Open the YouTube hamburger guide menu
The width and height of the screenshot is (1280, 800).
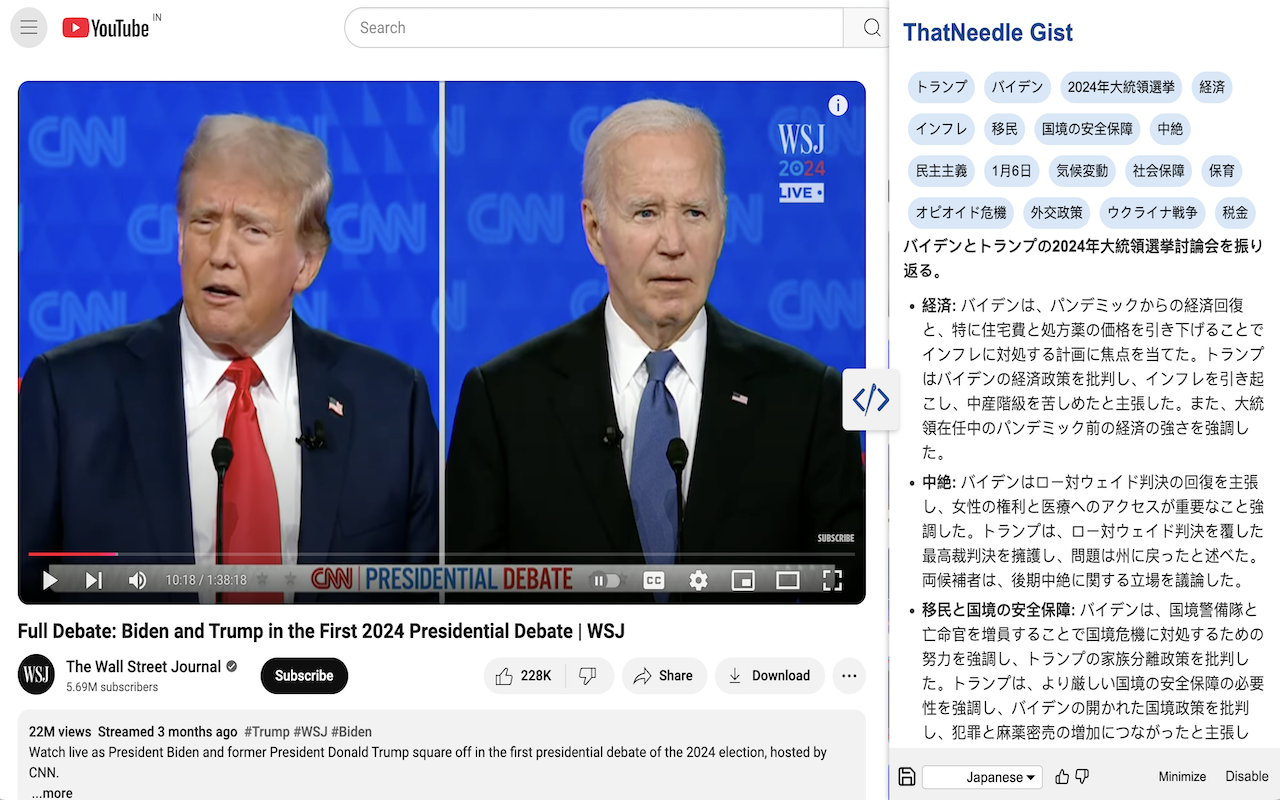[x=28, y=28]
